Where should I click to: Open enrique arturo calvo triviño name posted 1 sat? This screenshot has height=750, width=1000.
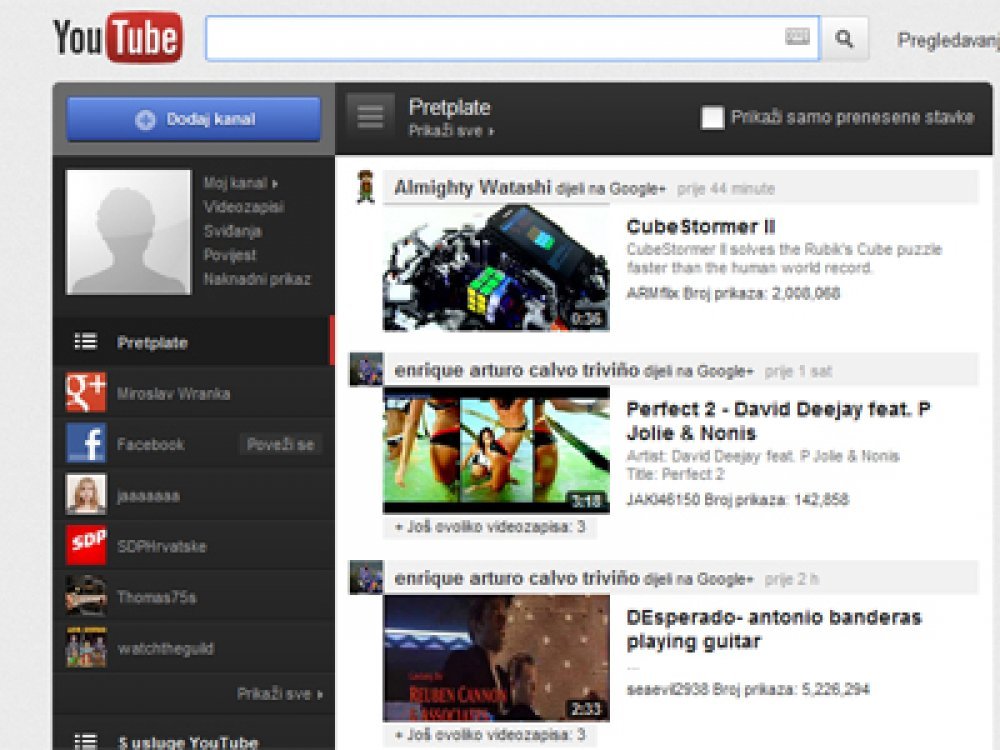[x=517, y=371]
